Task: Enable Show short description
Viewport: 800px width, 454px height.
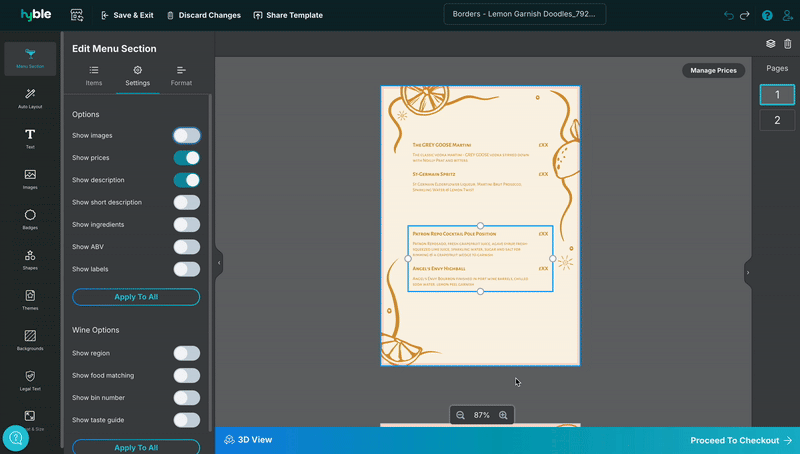Action: (187, 203)
